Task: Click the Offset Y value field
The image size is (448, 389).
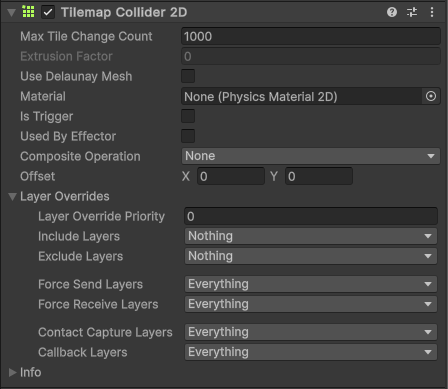Action: coord(319,176)
